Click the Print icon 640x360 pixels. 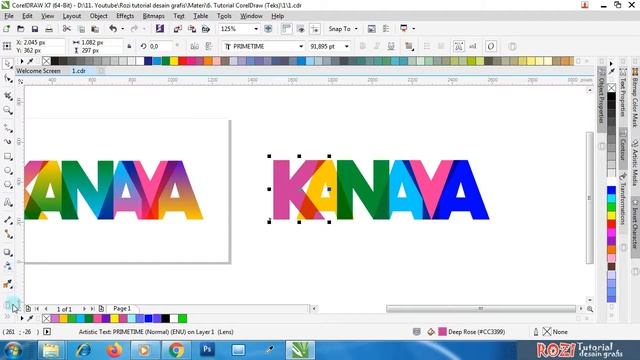49,29
